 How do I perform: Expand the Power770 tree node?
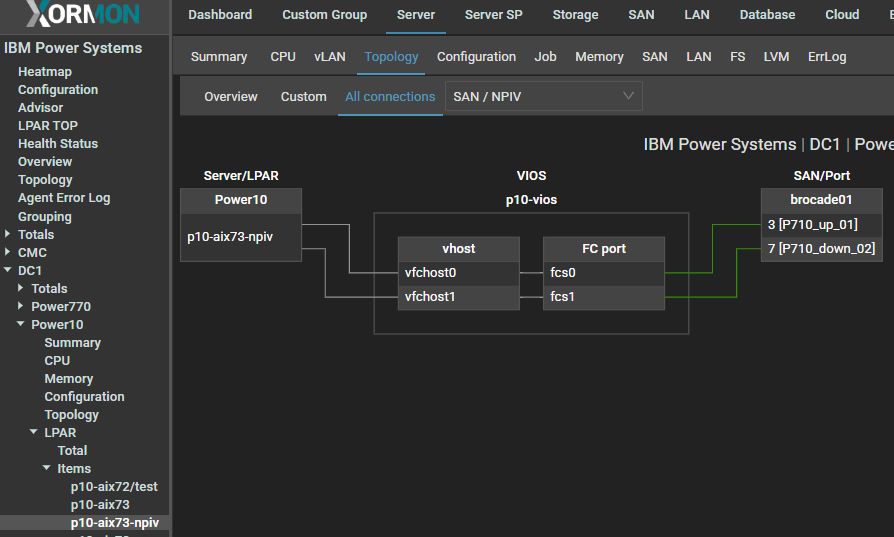[22, 306]
